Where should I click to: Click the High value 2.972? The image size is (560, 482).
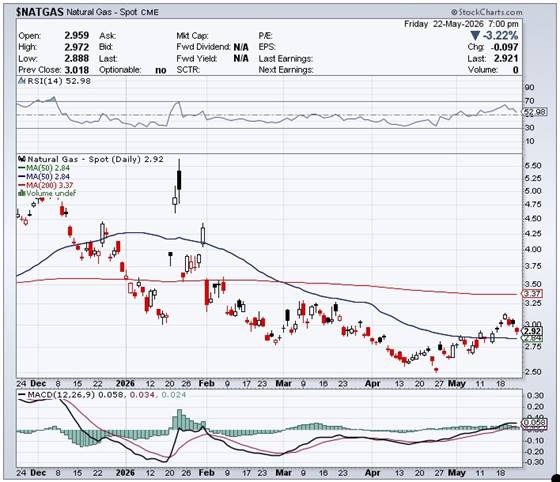tap(76, 47)
